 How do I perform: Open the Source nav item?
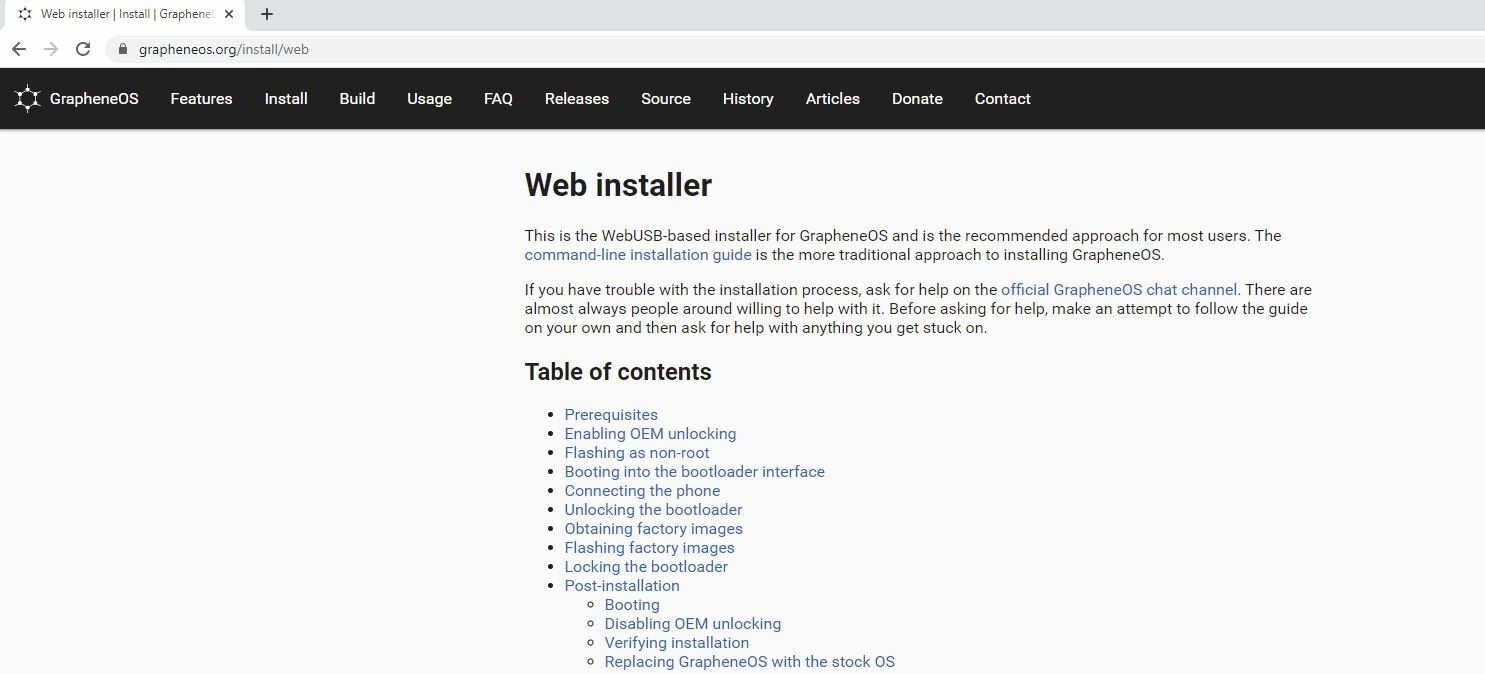(x=666, y=99)
